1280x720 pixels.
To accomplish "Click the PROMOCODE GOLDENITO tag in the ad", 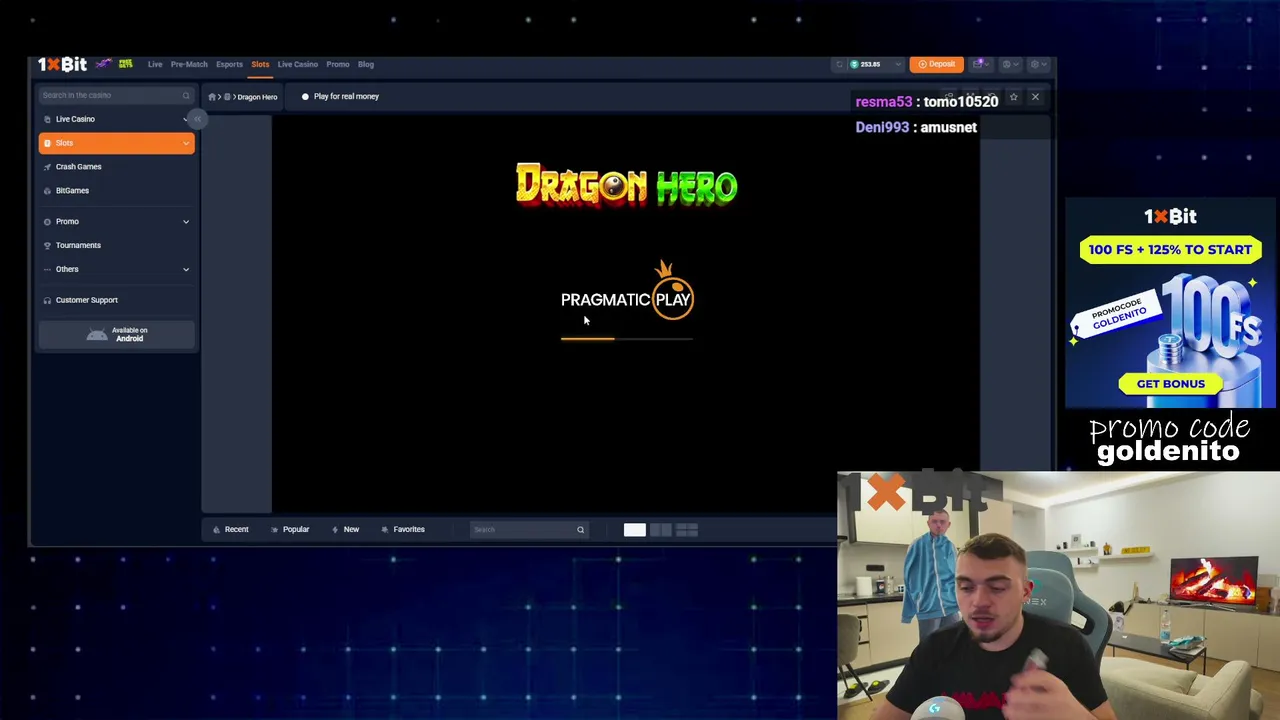I will [x=1117, y=315].
